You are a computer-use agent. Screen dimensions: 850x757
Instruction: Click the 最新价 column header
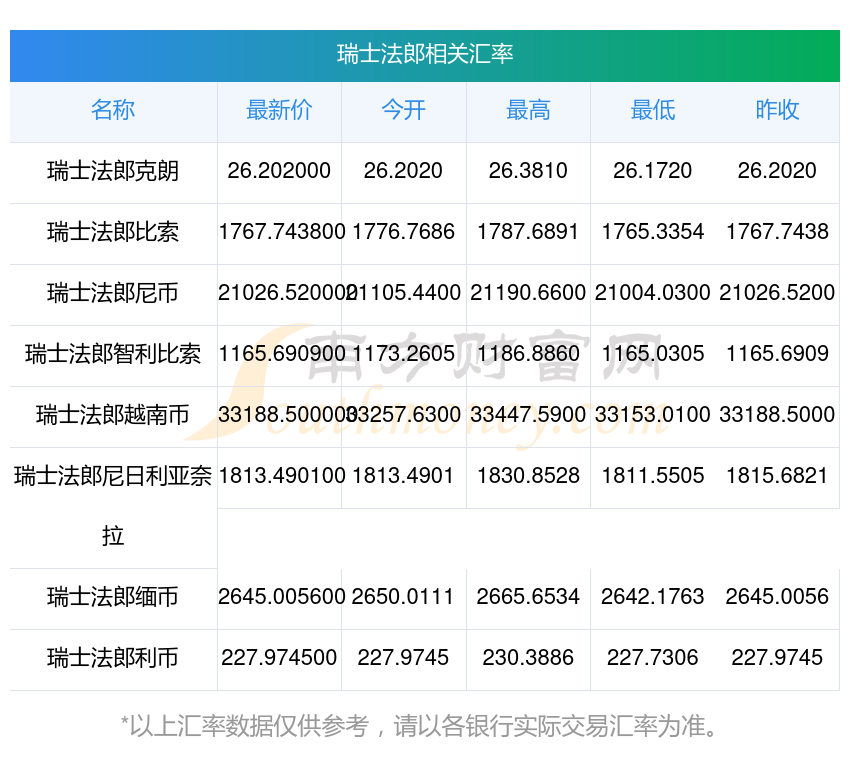tap(279, 110)
